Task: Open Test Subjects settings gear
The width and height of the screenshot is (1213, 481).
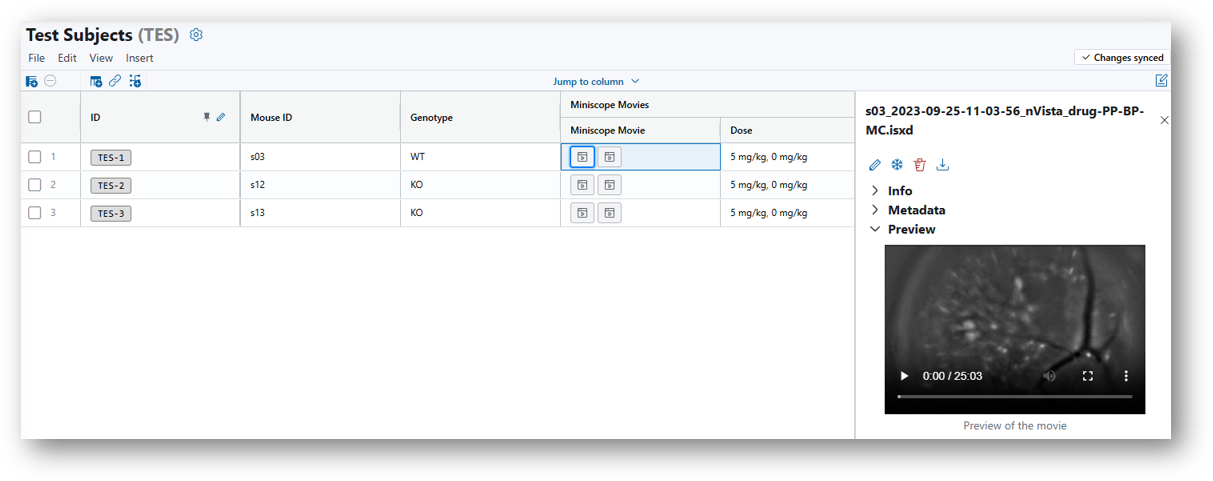Action: (196, 35)
